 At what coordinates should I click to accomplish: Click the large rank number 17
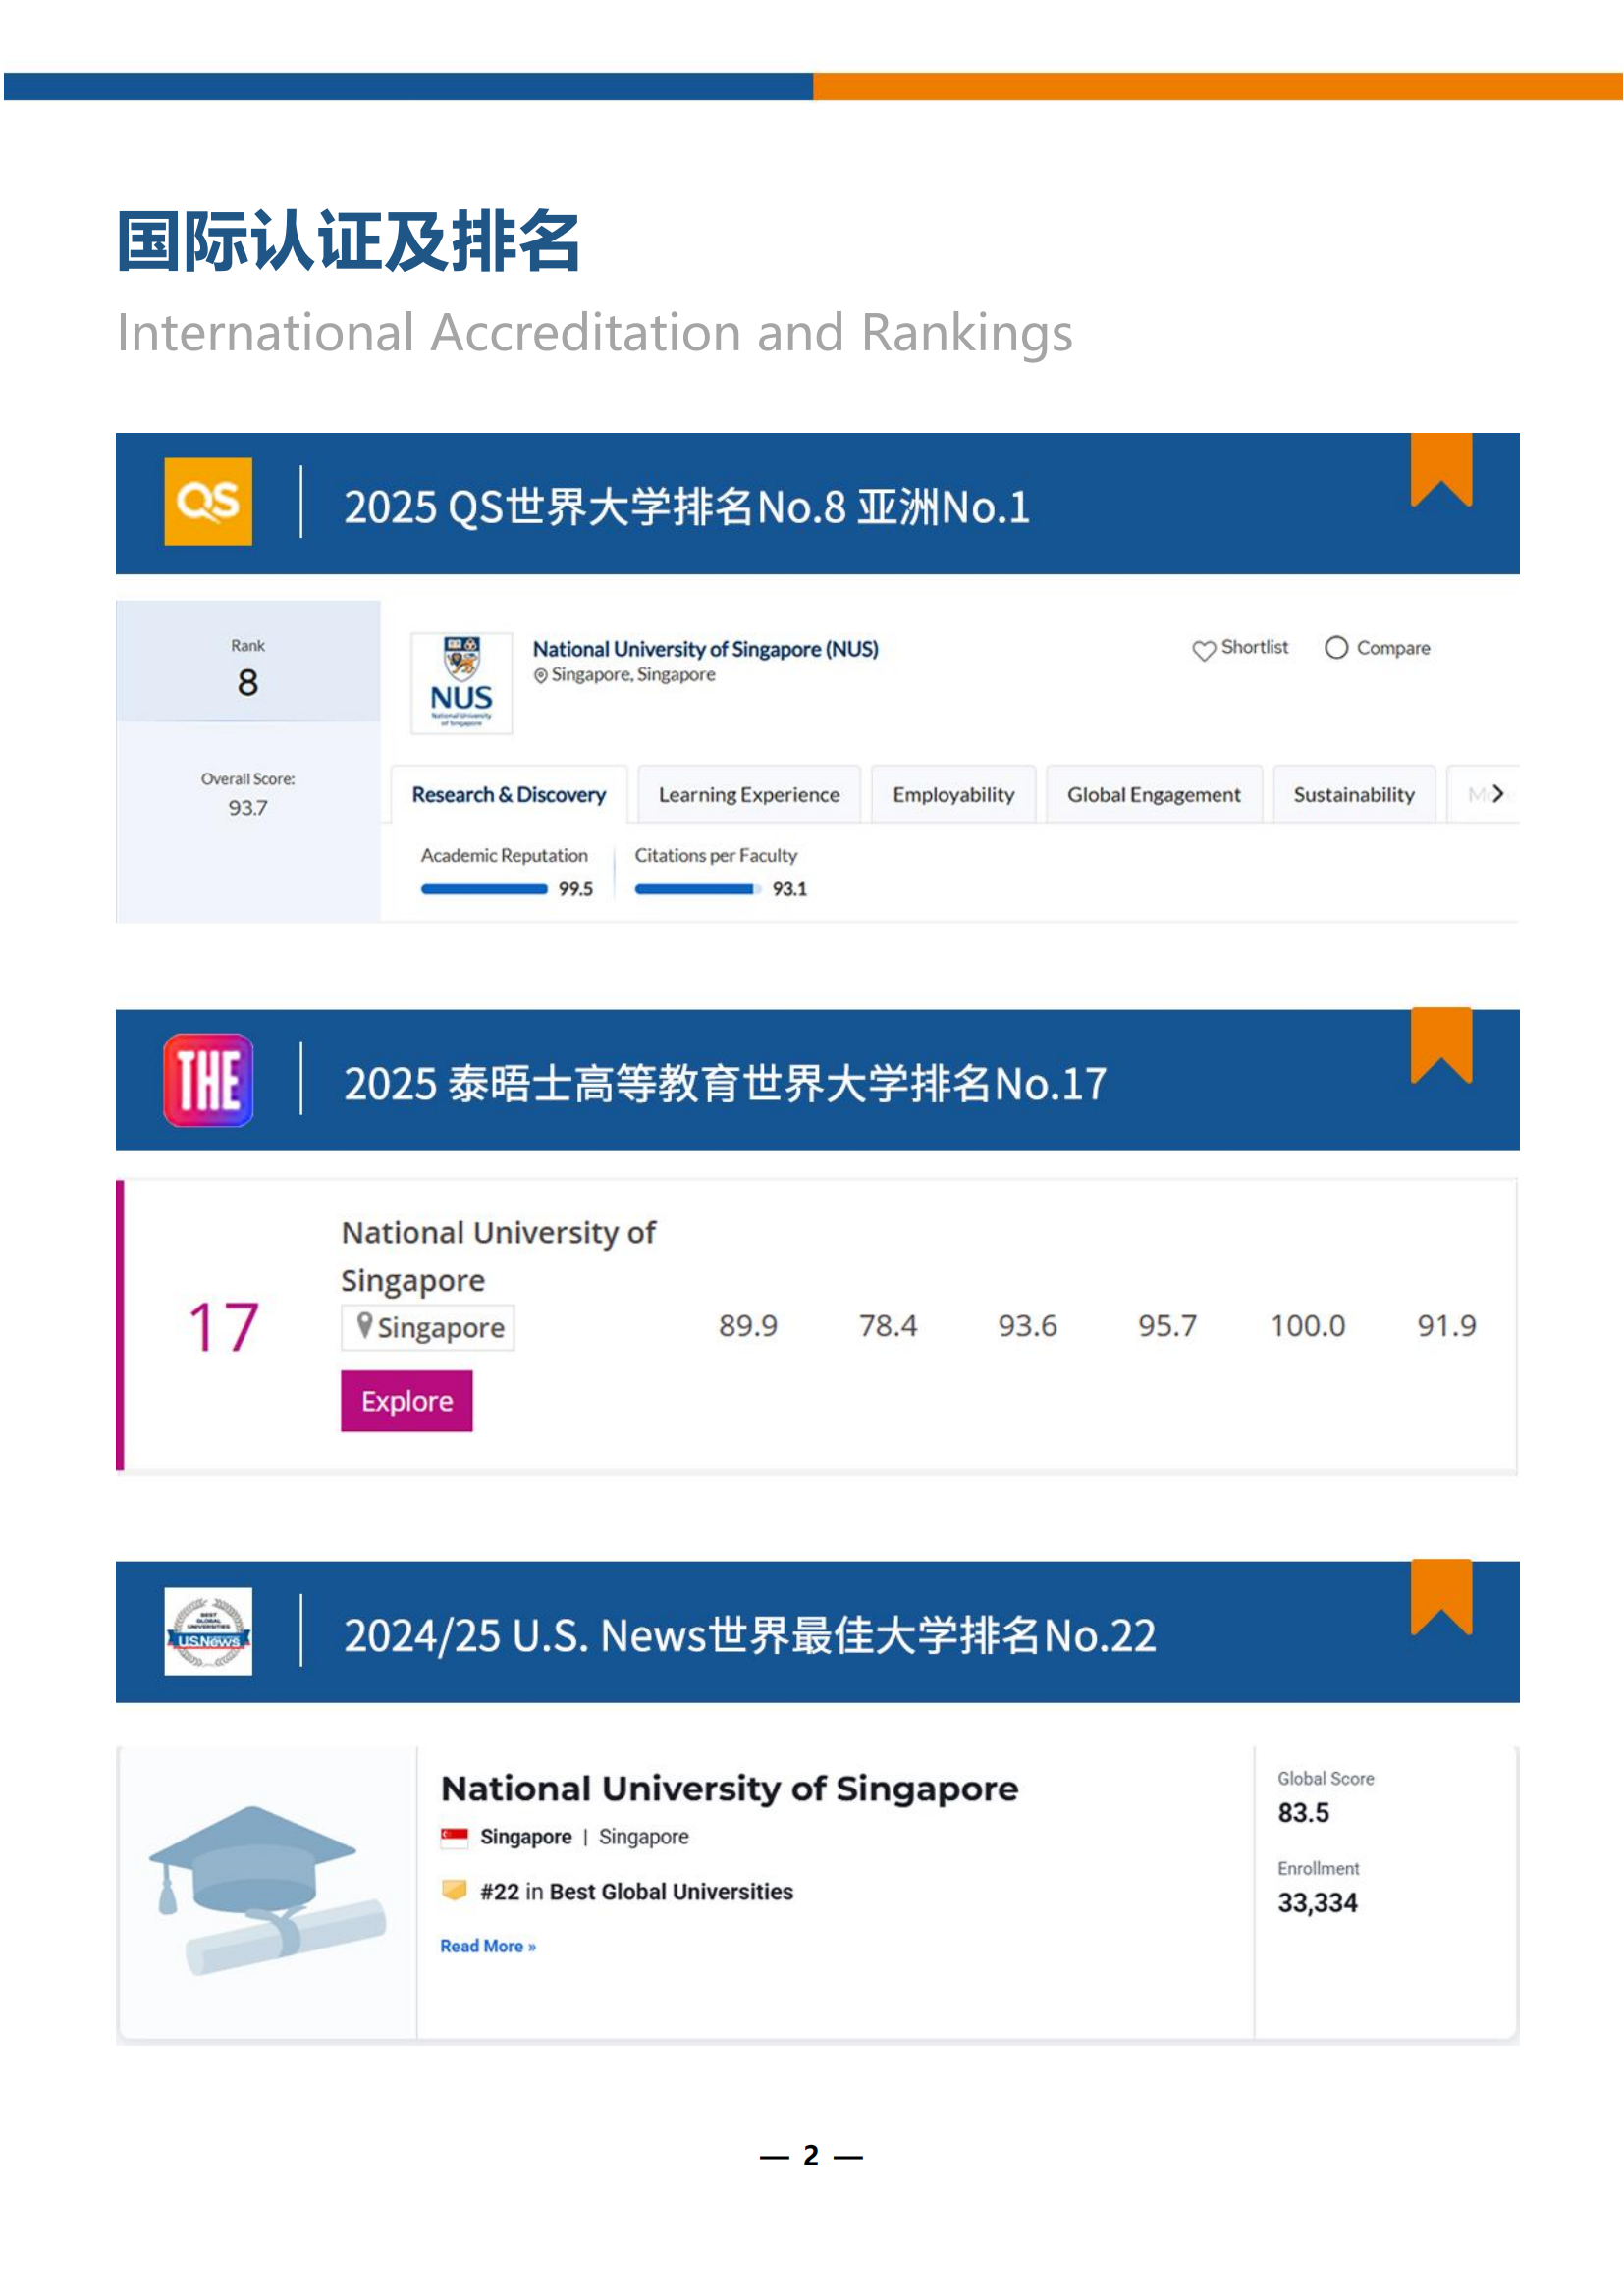click(x=224, y=1328)
